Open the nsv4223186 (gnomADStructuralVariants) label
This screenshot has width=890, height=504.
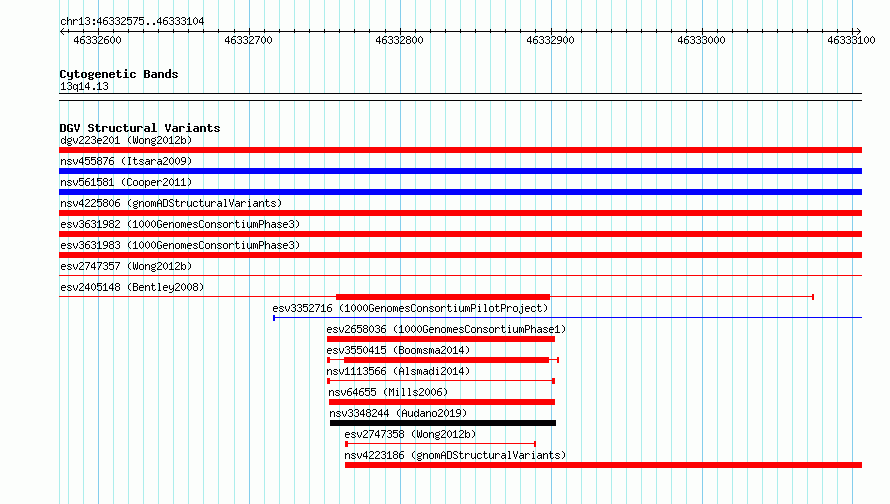click(455, 455)
